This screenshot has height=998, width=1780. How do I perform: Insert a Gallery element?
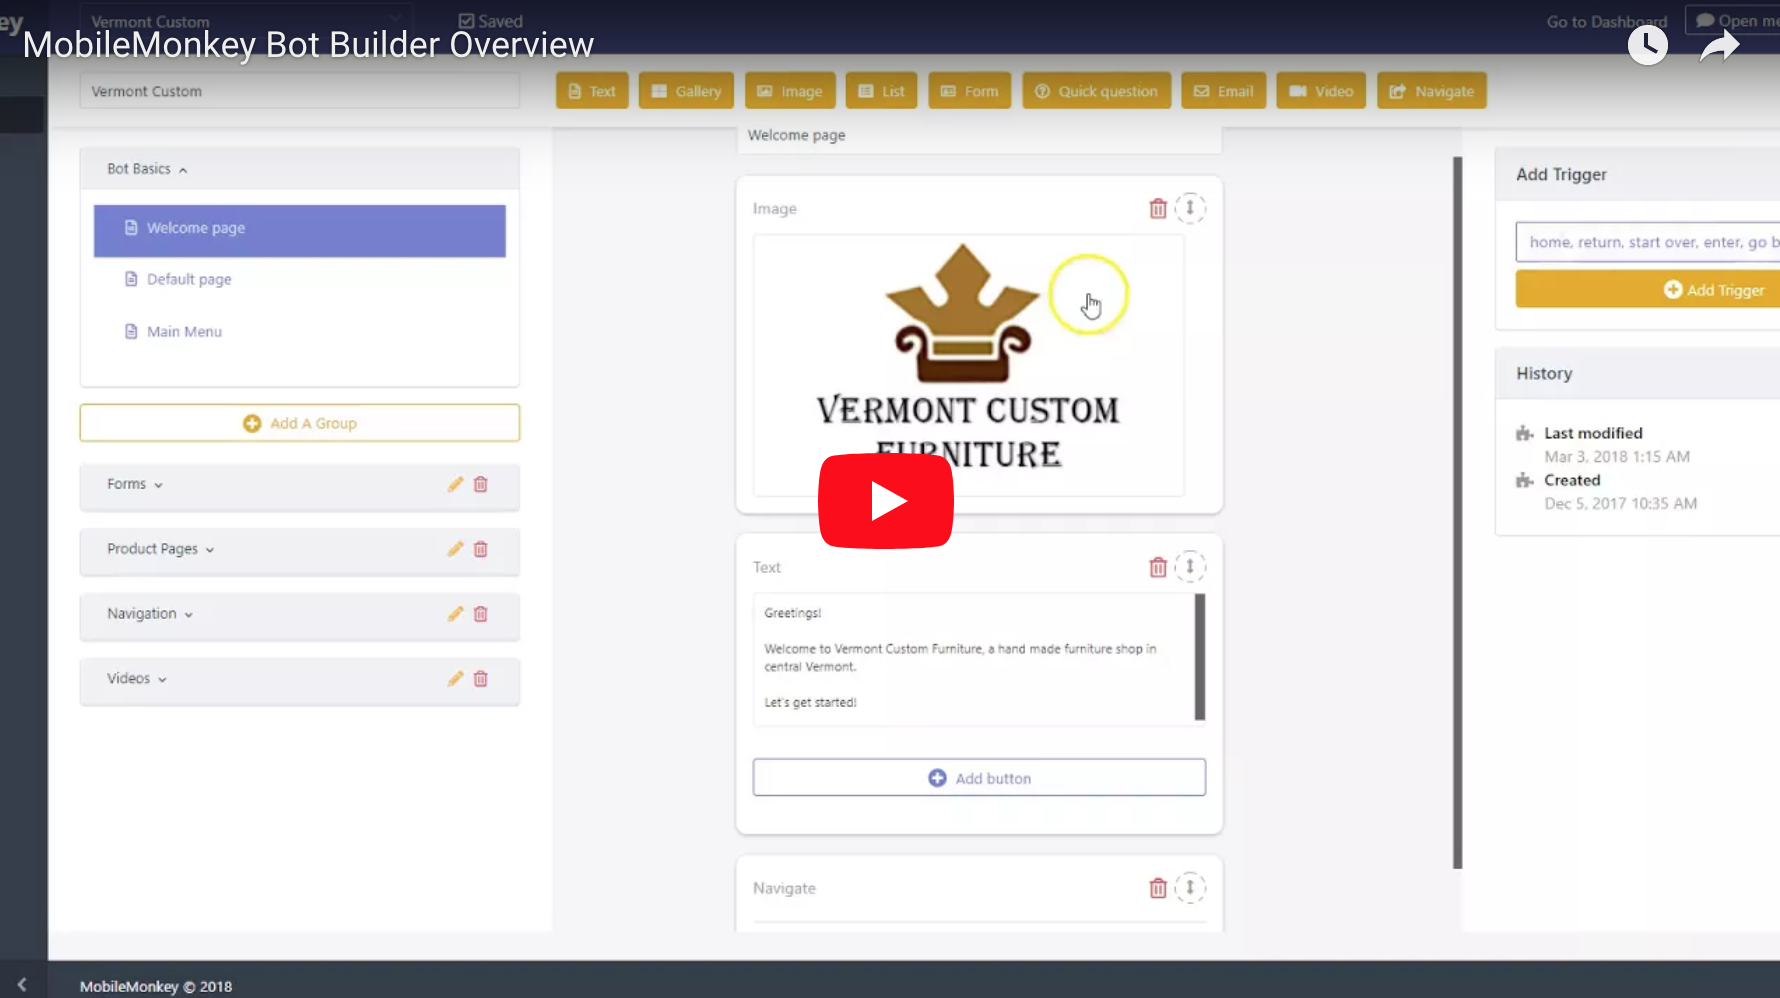[x=685, y=90]
